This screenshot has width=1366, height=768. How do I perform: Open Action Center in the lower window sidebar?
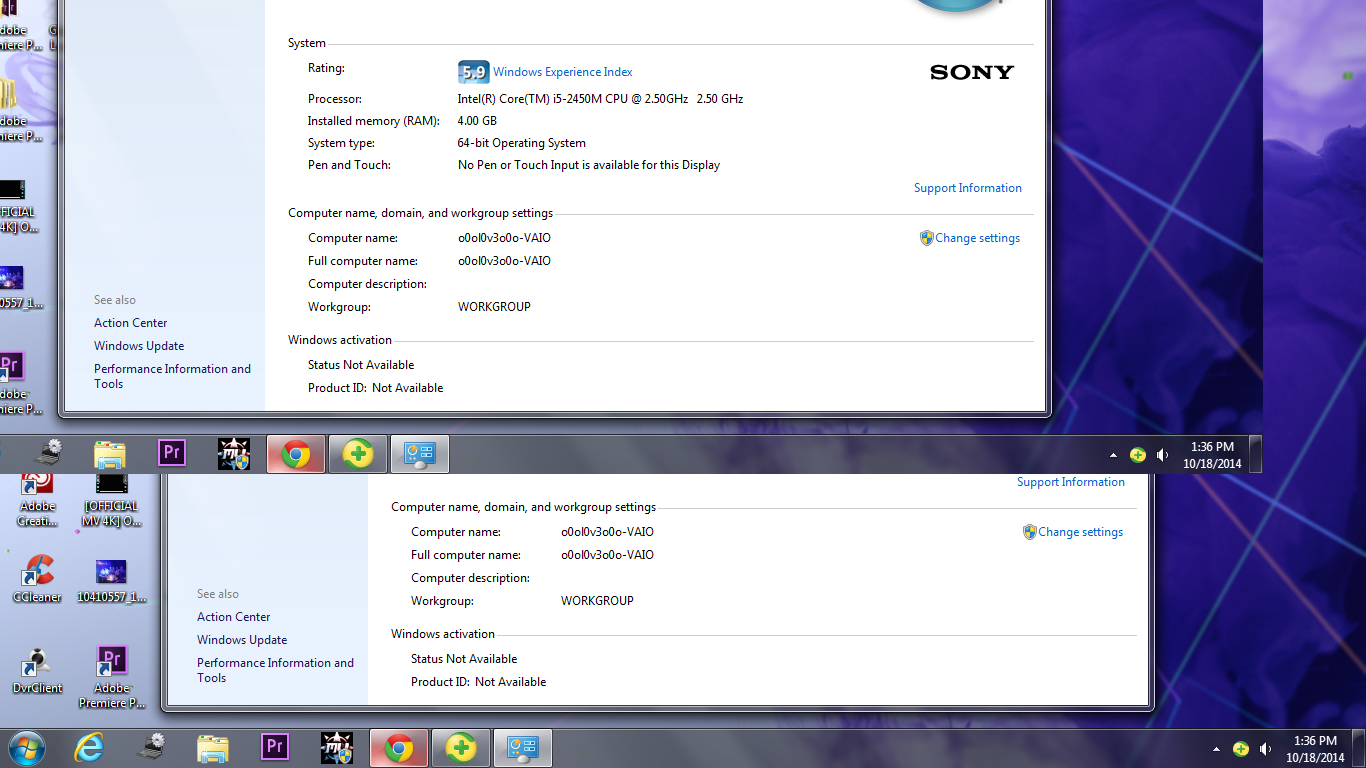tap(234, 617)
